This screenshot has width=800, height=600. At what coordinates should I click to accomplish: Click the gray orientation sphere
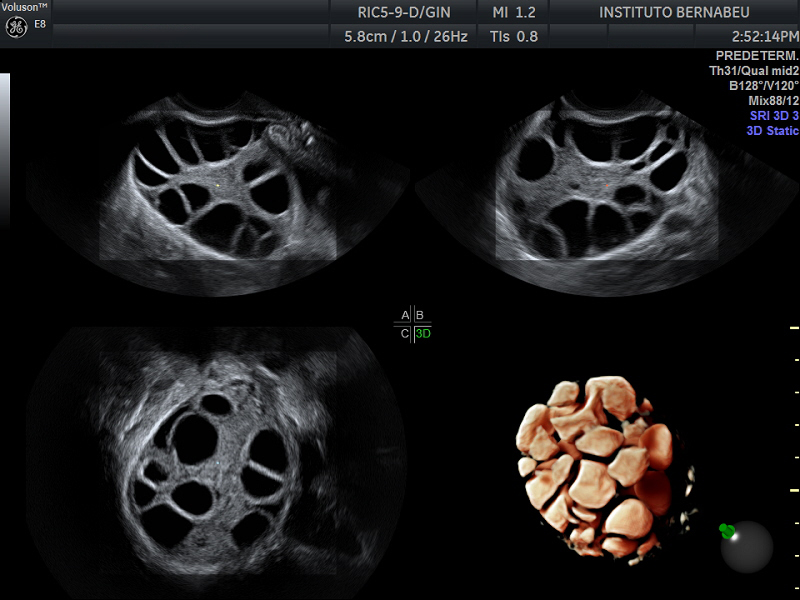click(747, 547)
